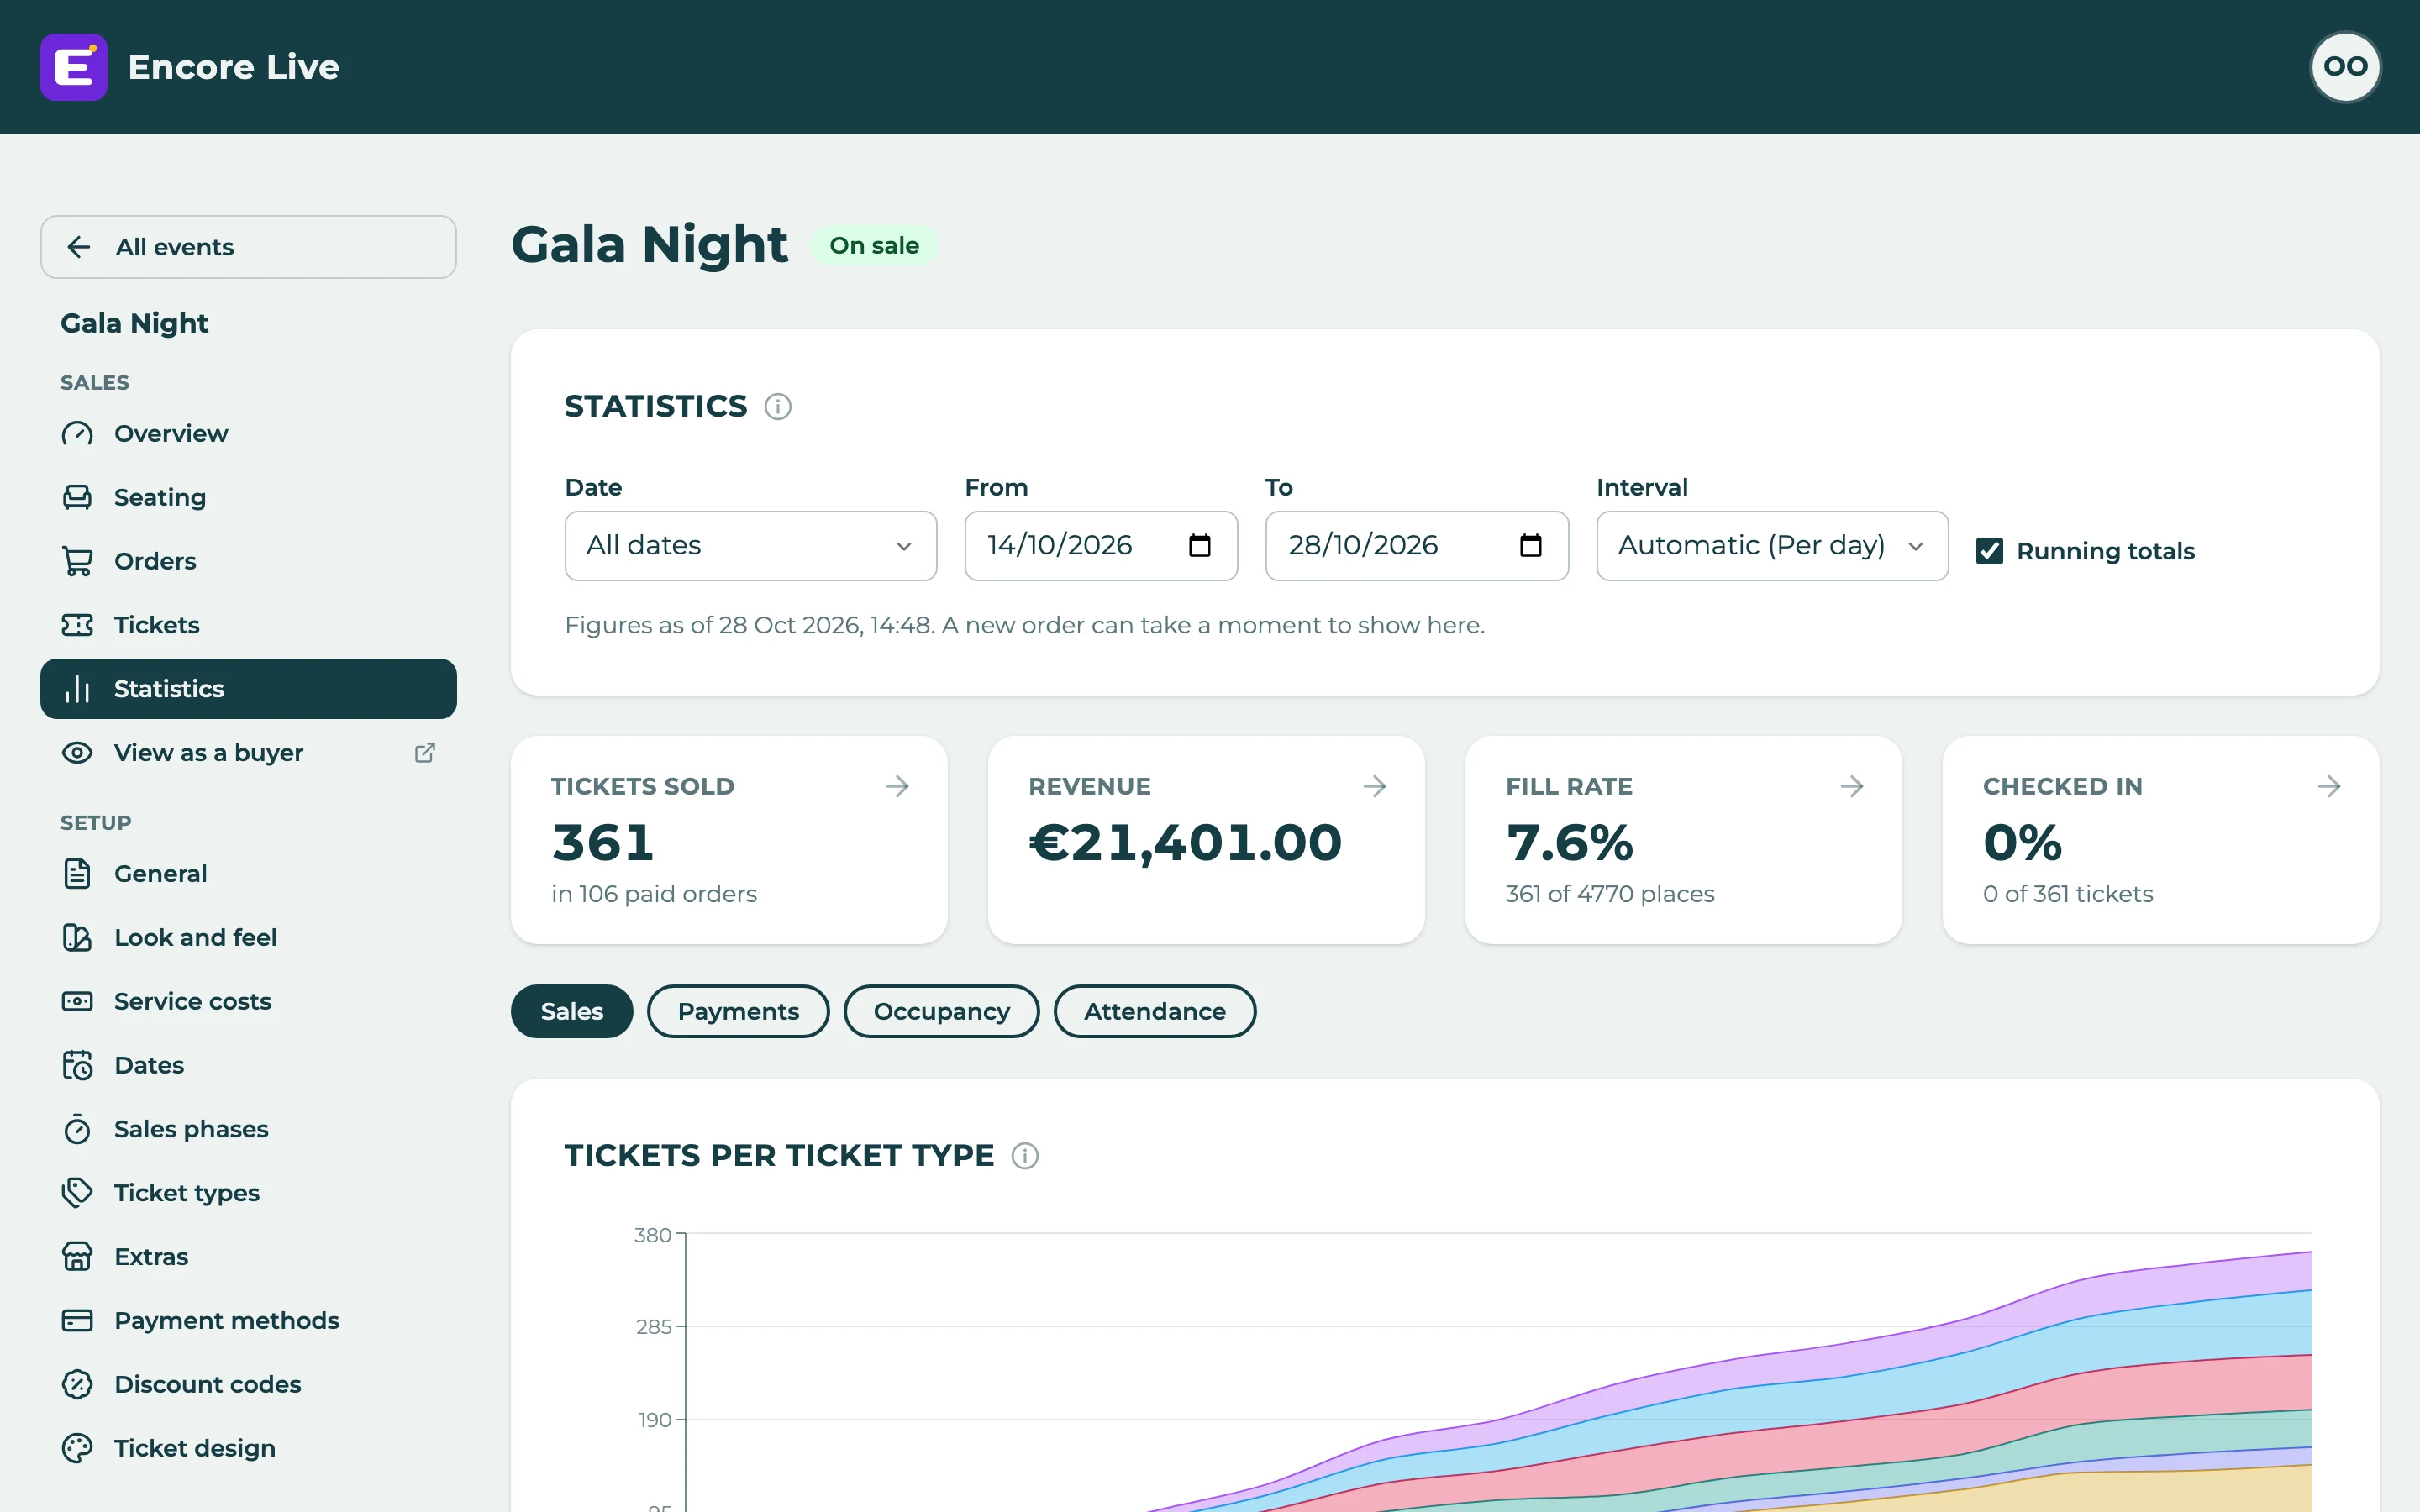Image resolution: width=2420 pixels, height=1512 pixels.
Task: Click the Discount codes percent icon
Action: [77, 1384]
